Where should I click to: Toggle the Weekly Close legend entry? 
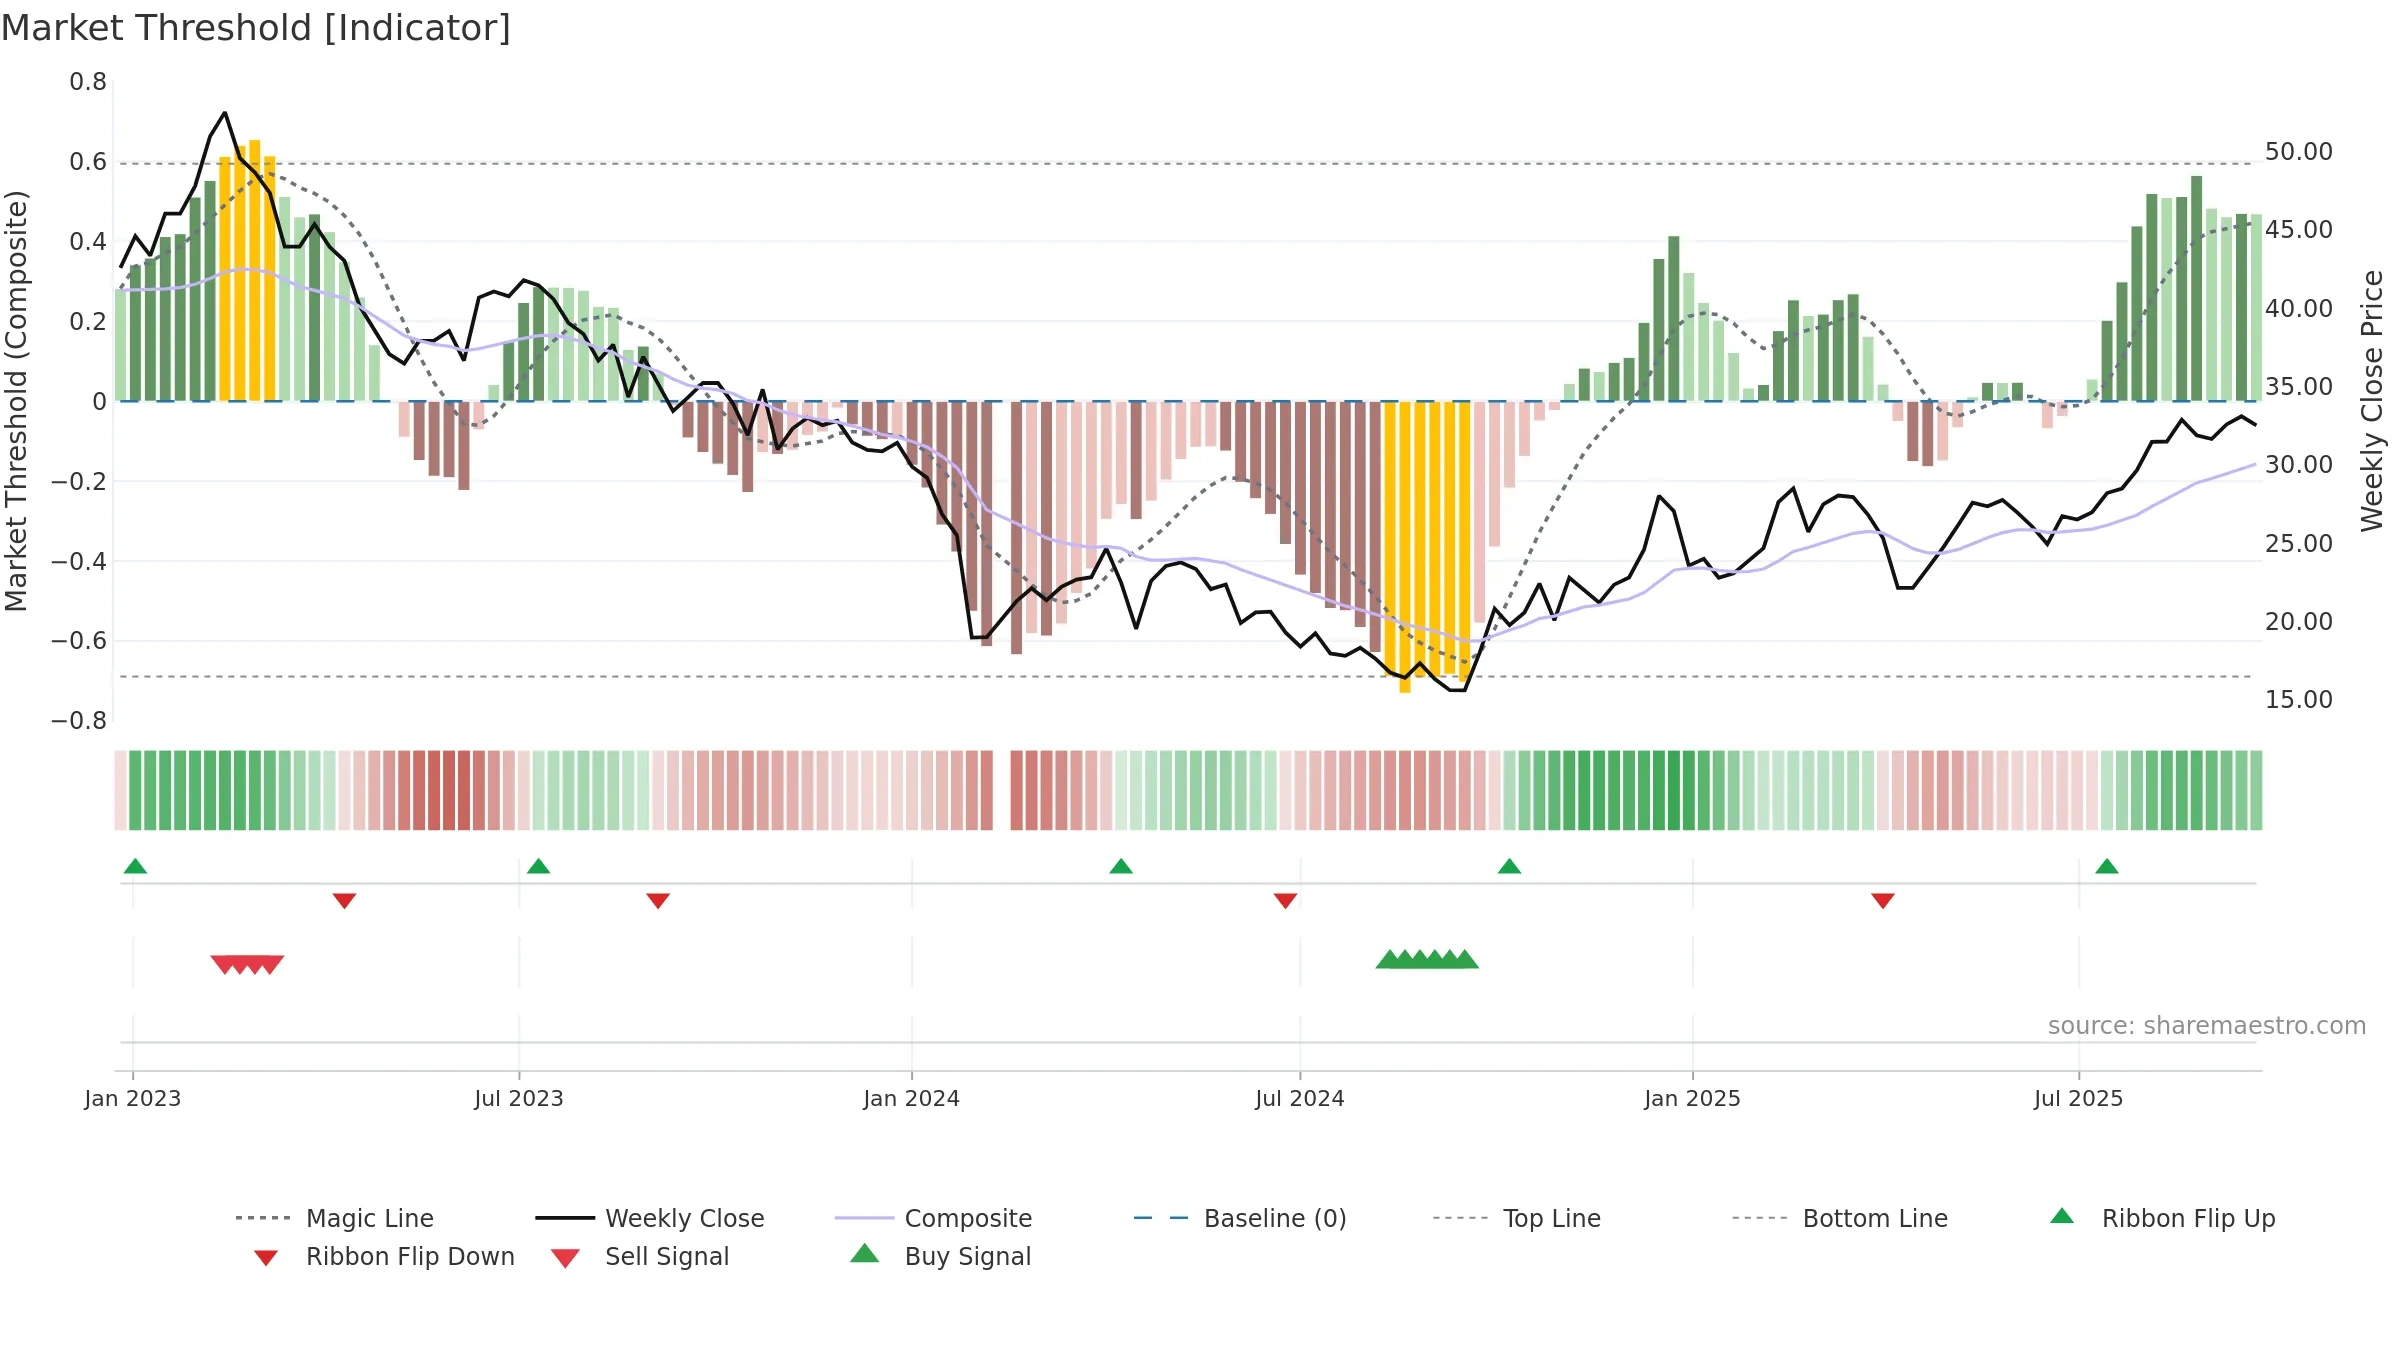649,1218
